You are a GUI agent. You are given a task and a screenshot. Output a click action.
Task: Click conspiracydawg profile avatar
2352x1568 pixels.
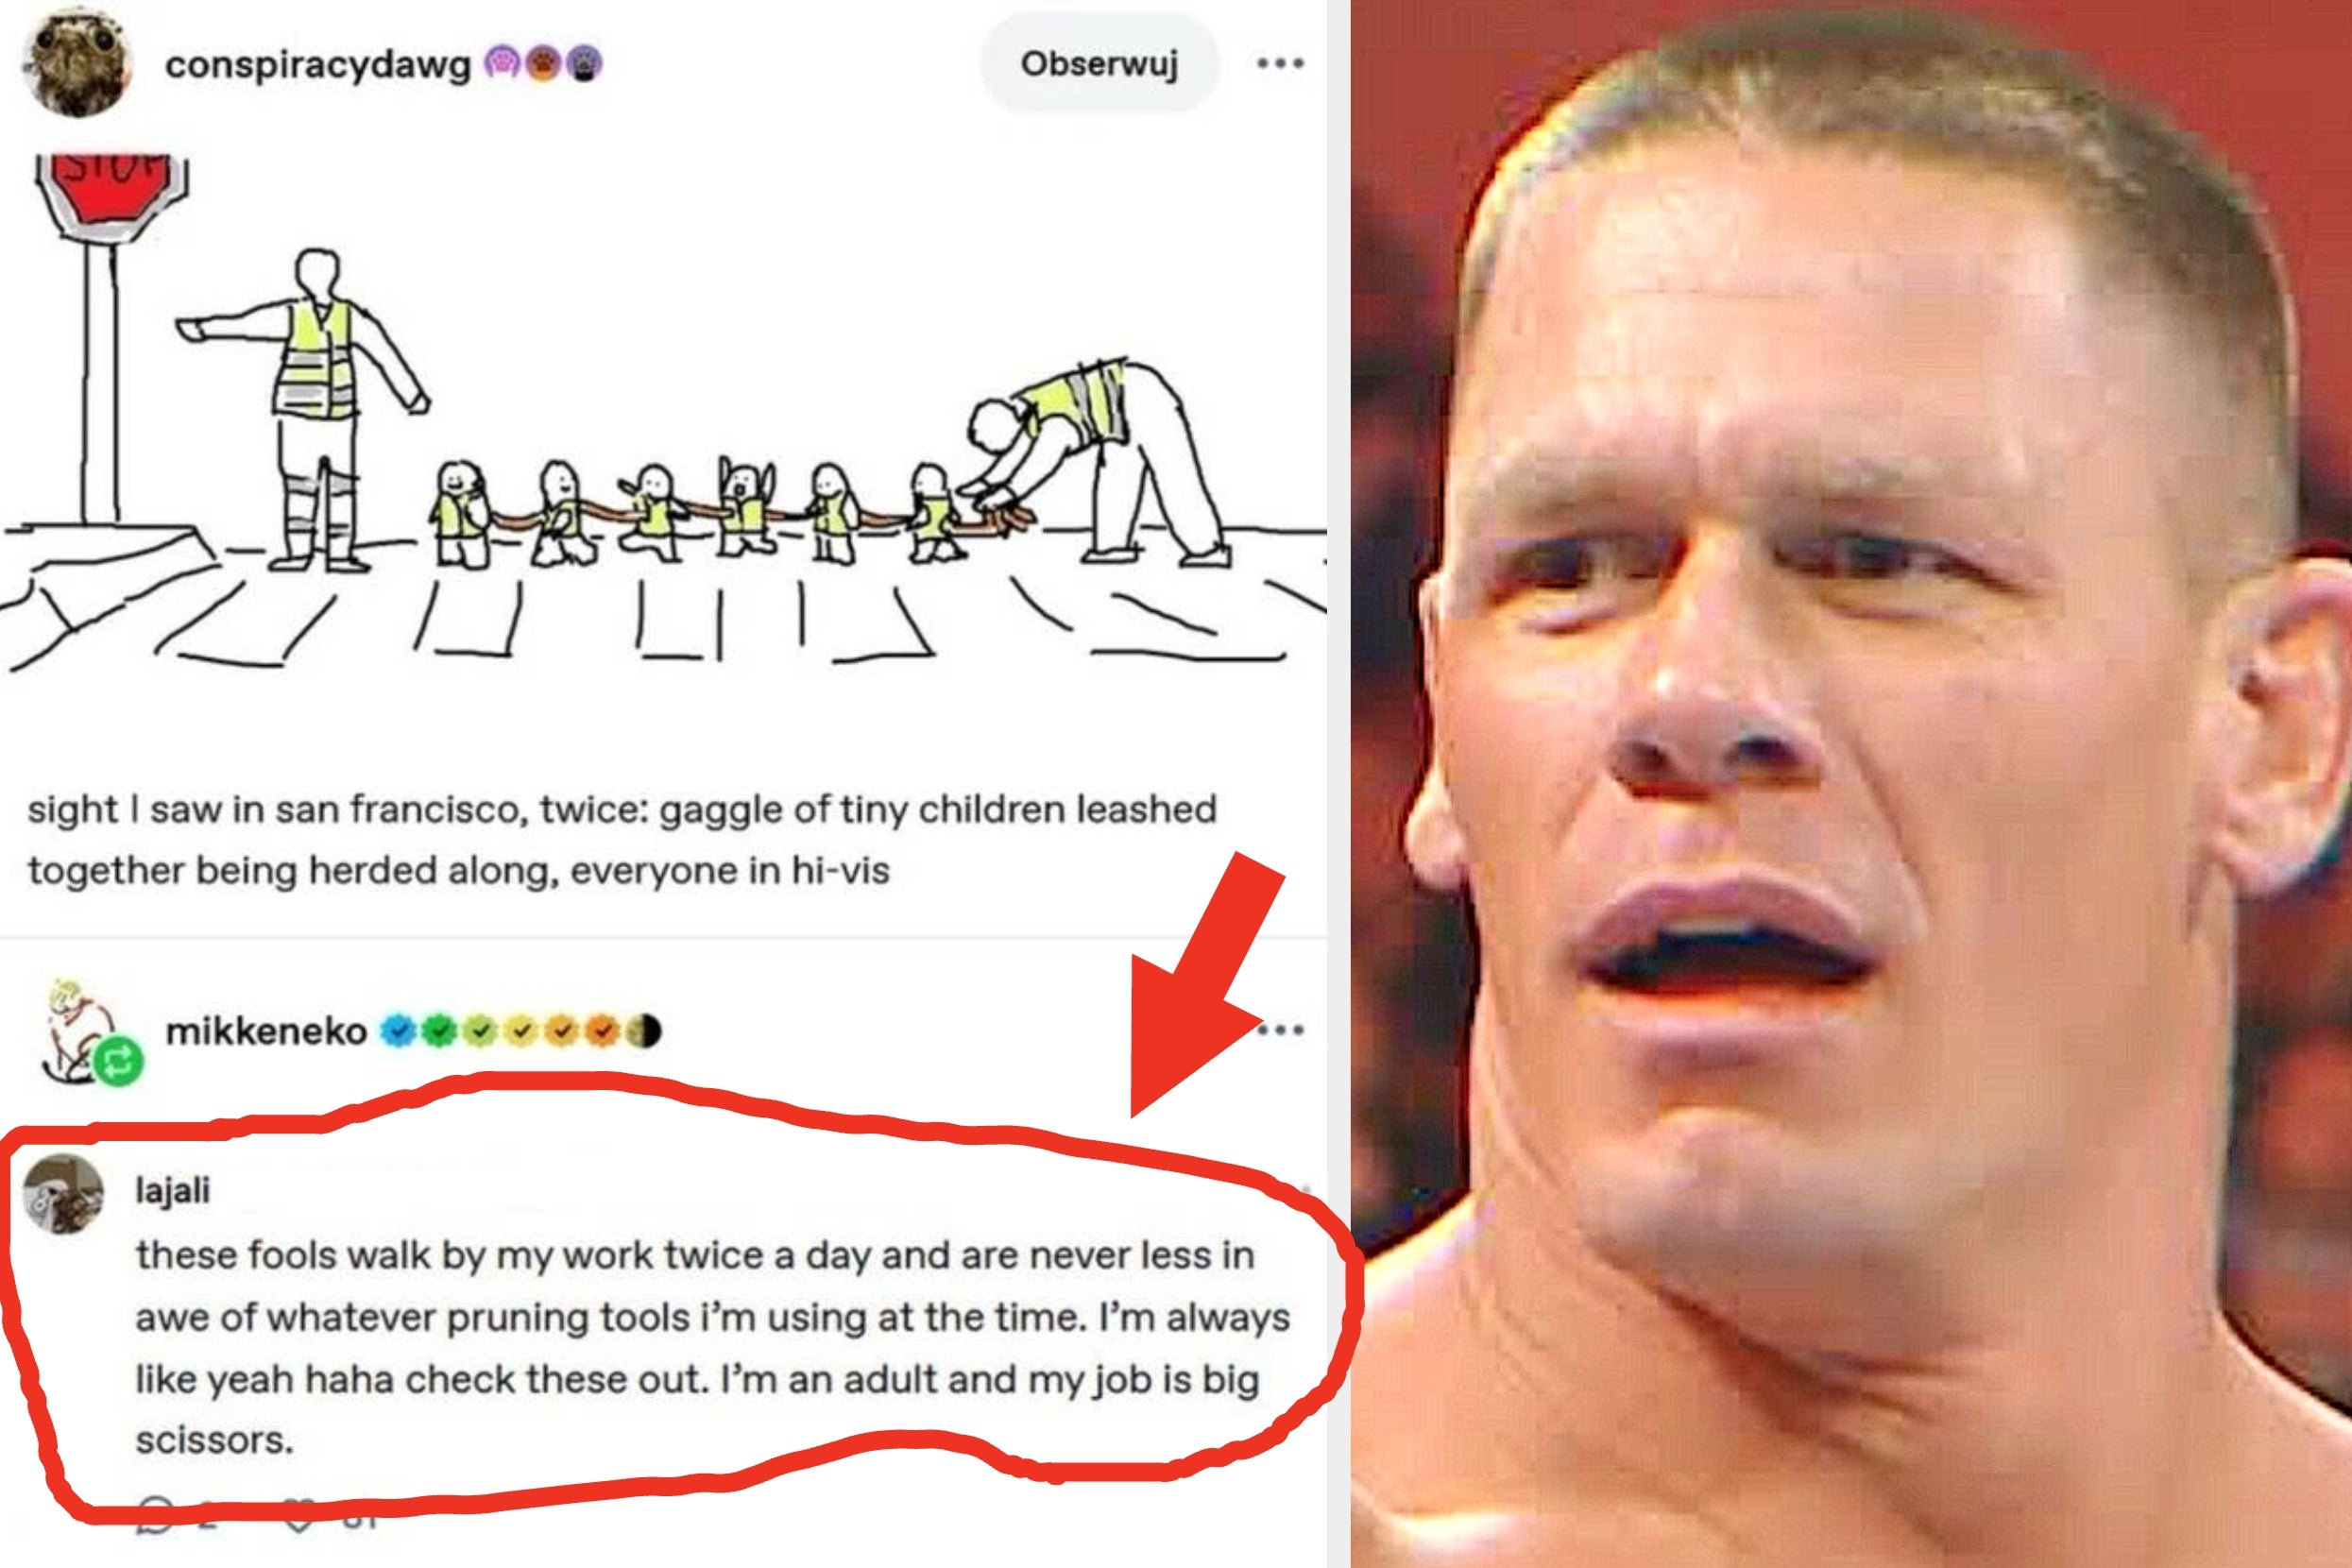click(x=77, y=63)
